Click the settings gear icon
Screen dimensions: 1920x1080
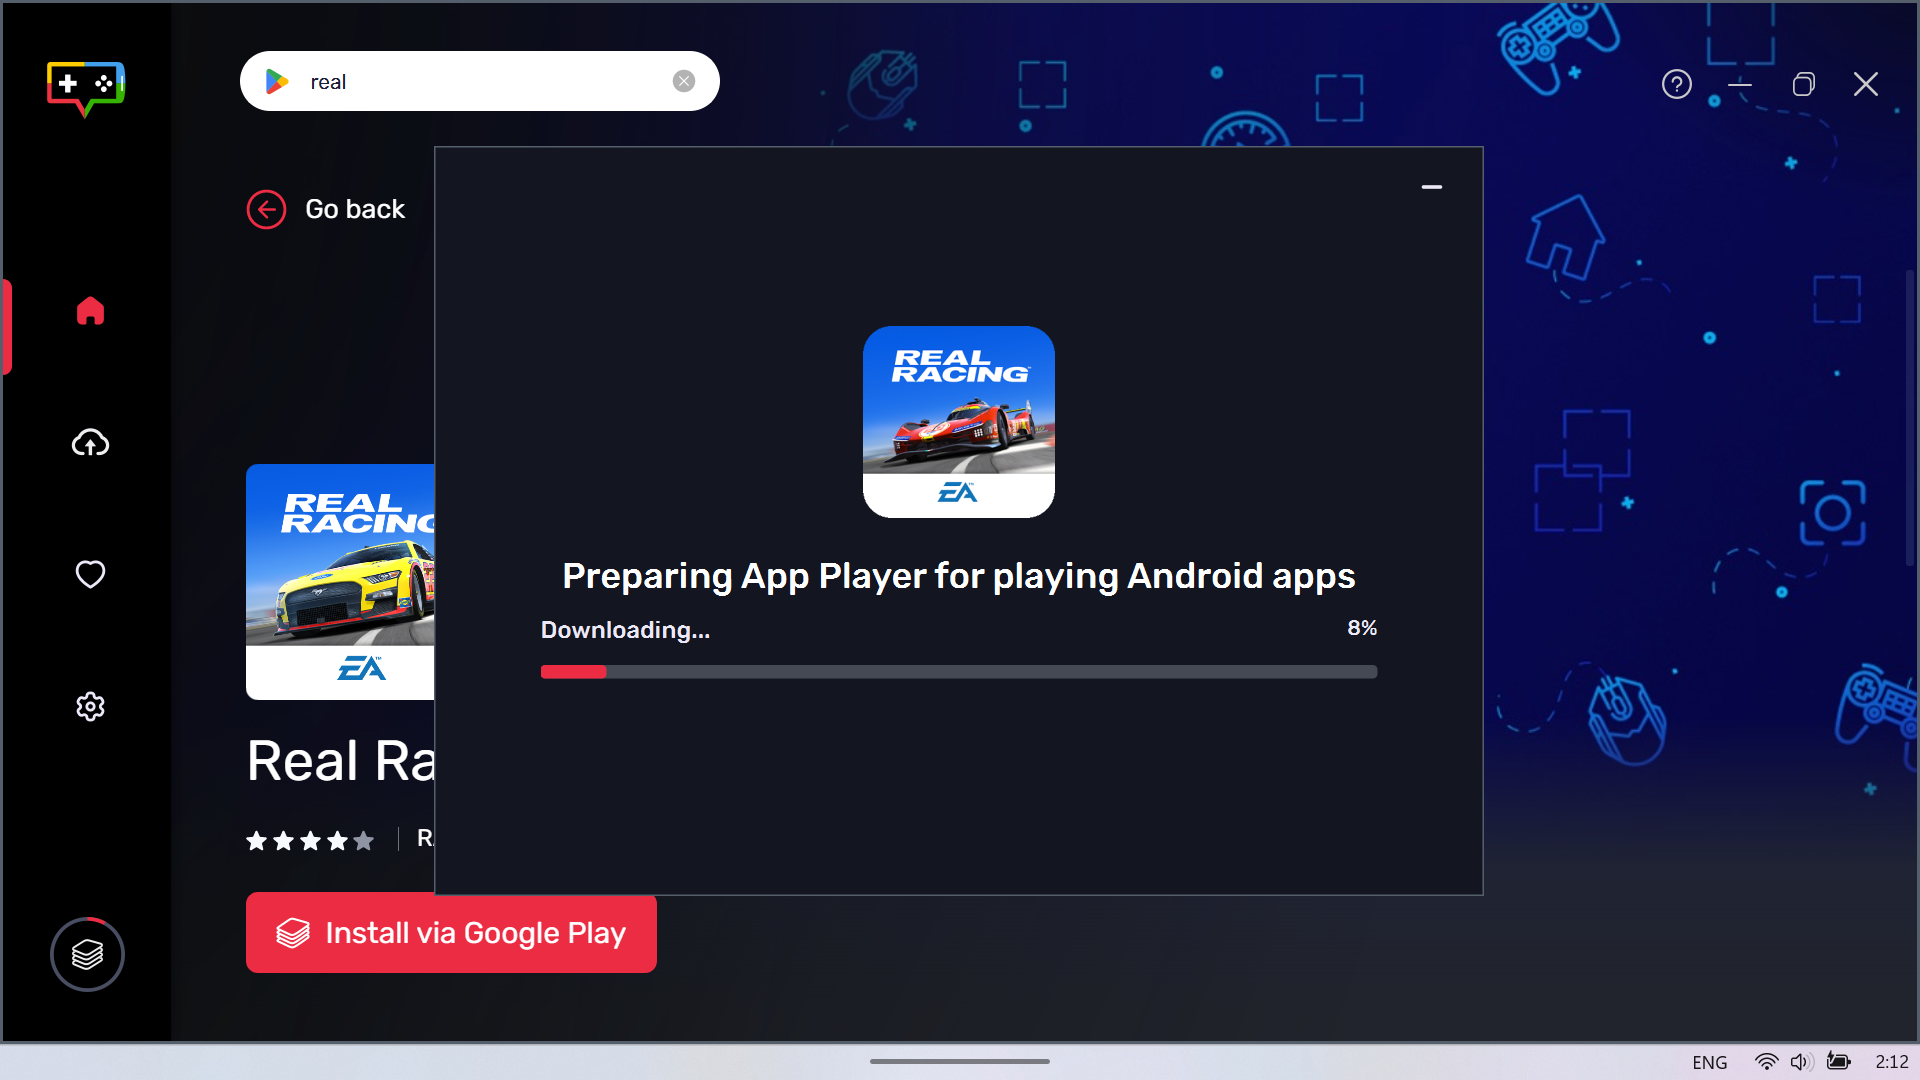click(x=90, y=705)
